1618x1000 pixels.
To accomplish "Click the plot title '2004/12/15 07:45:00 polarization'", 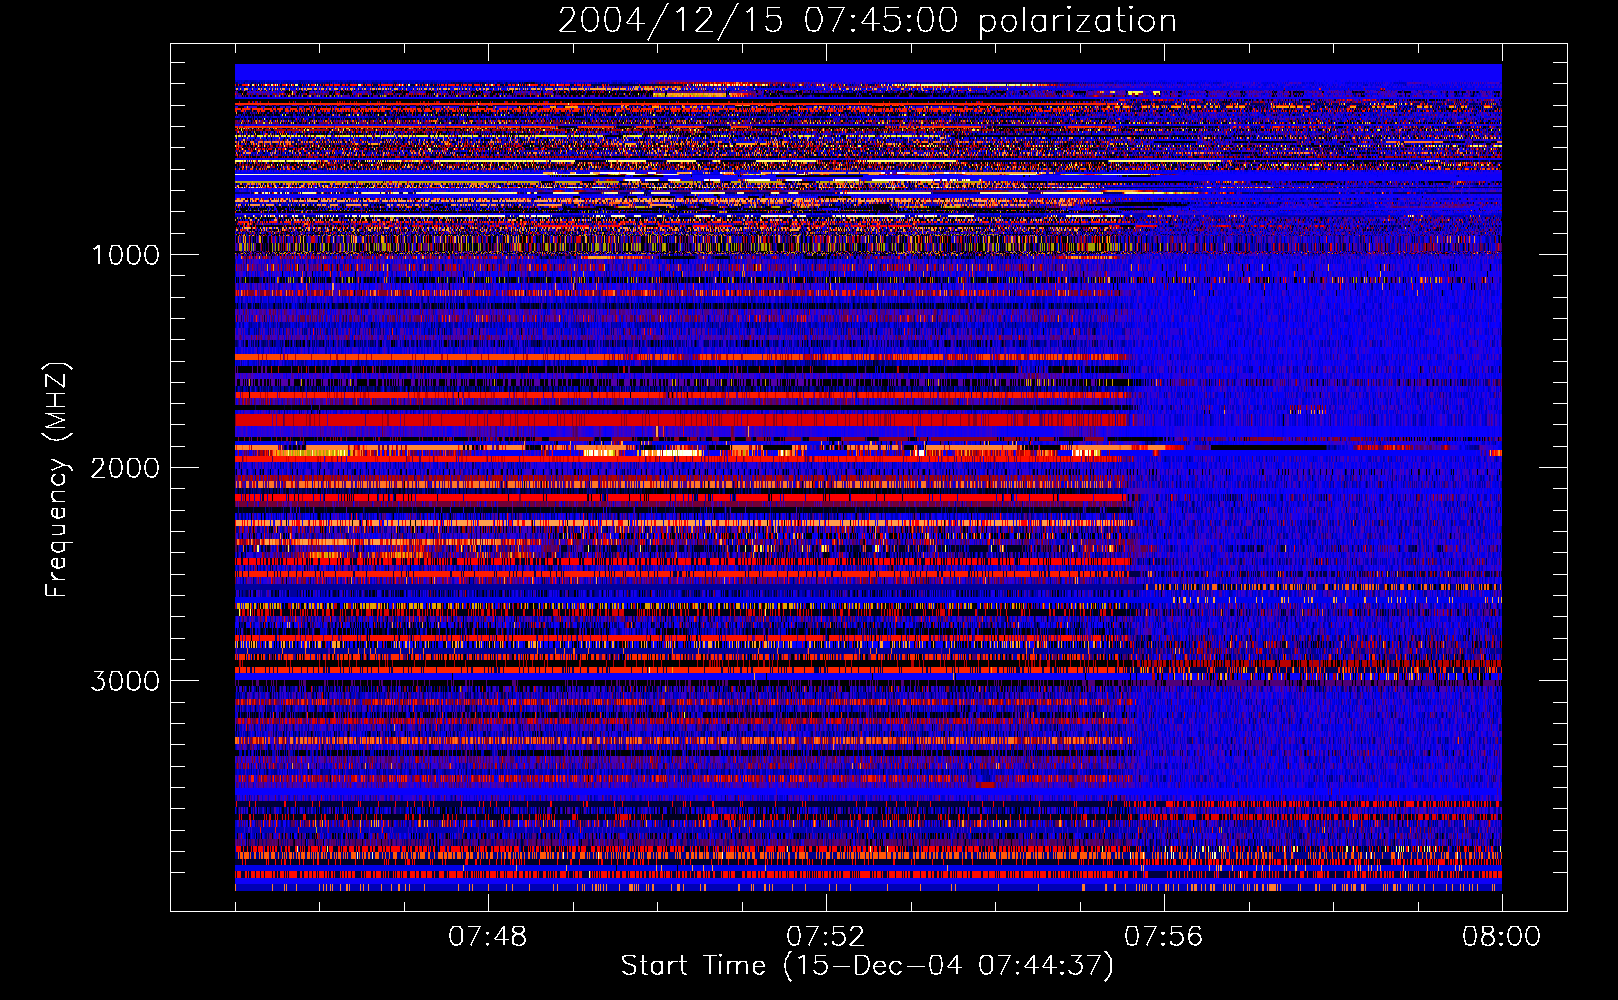I will 867,21.
